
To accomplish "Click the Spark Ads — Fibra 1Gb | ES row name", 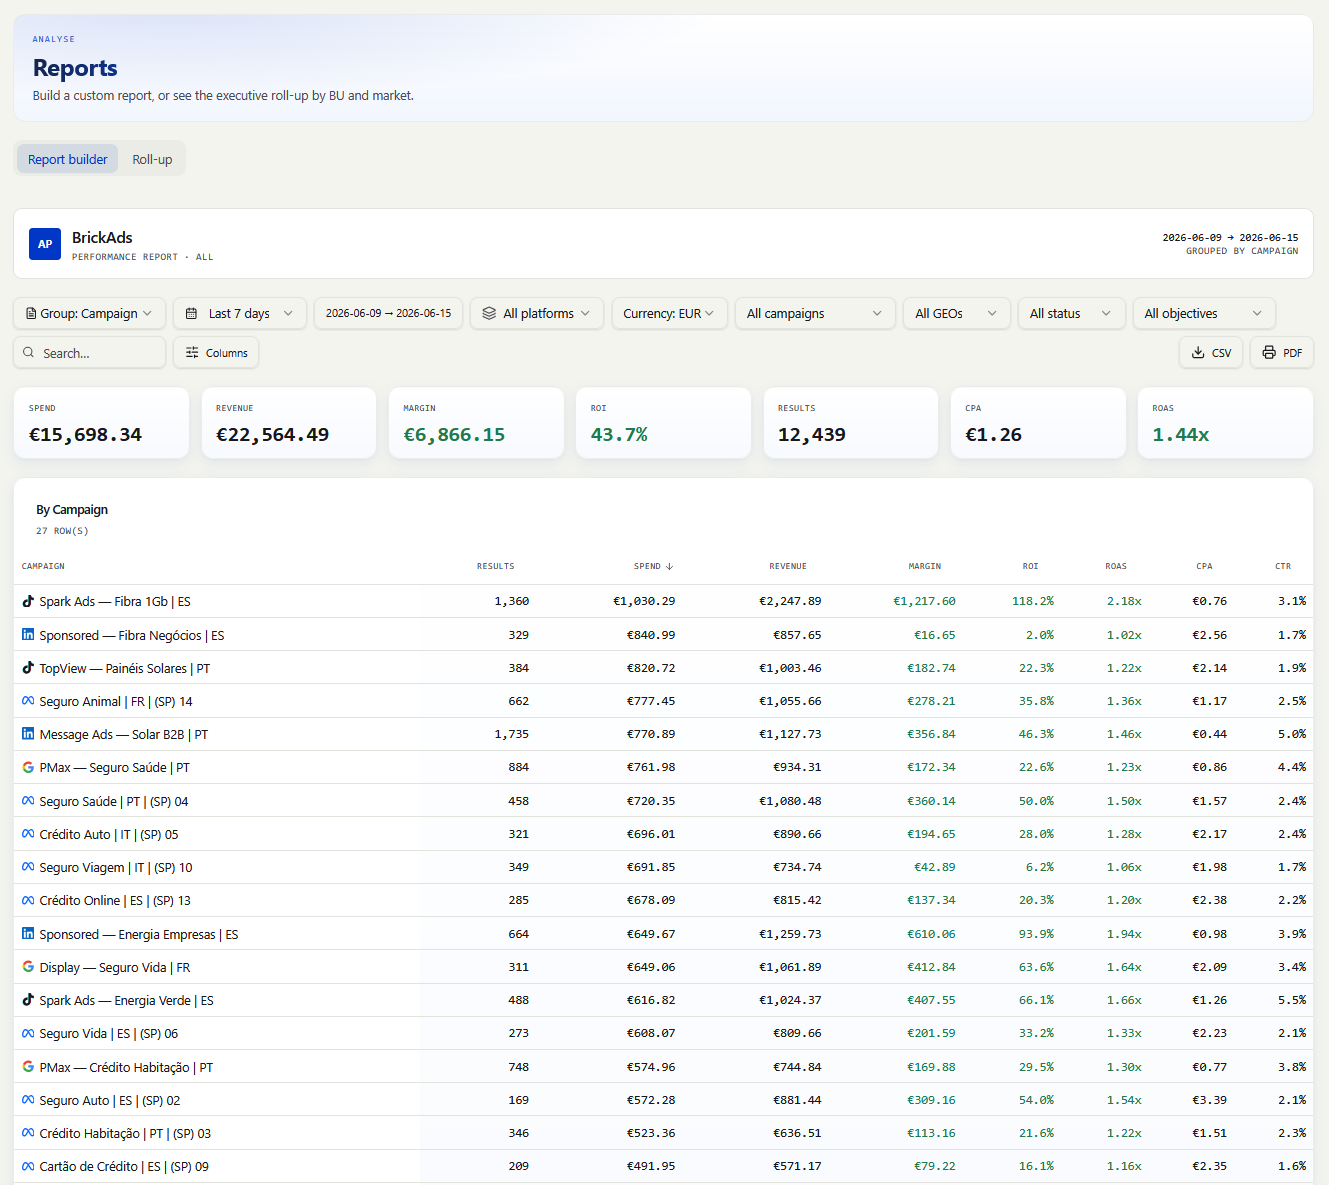I will tap(115, 601).
